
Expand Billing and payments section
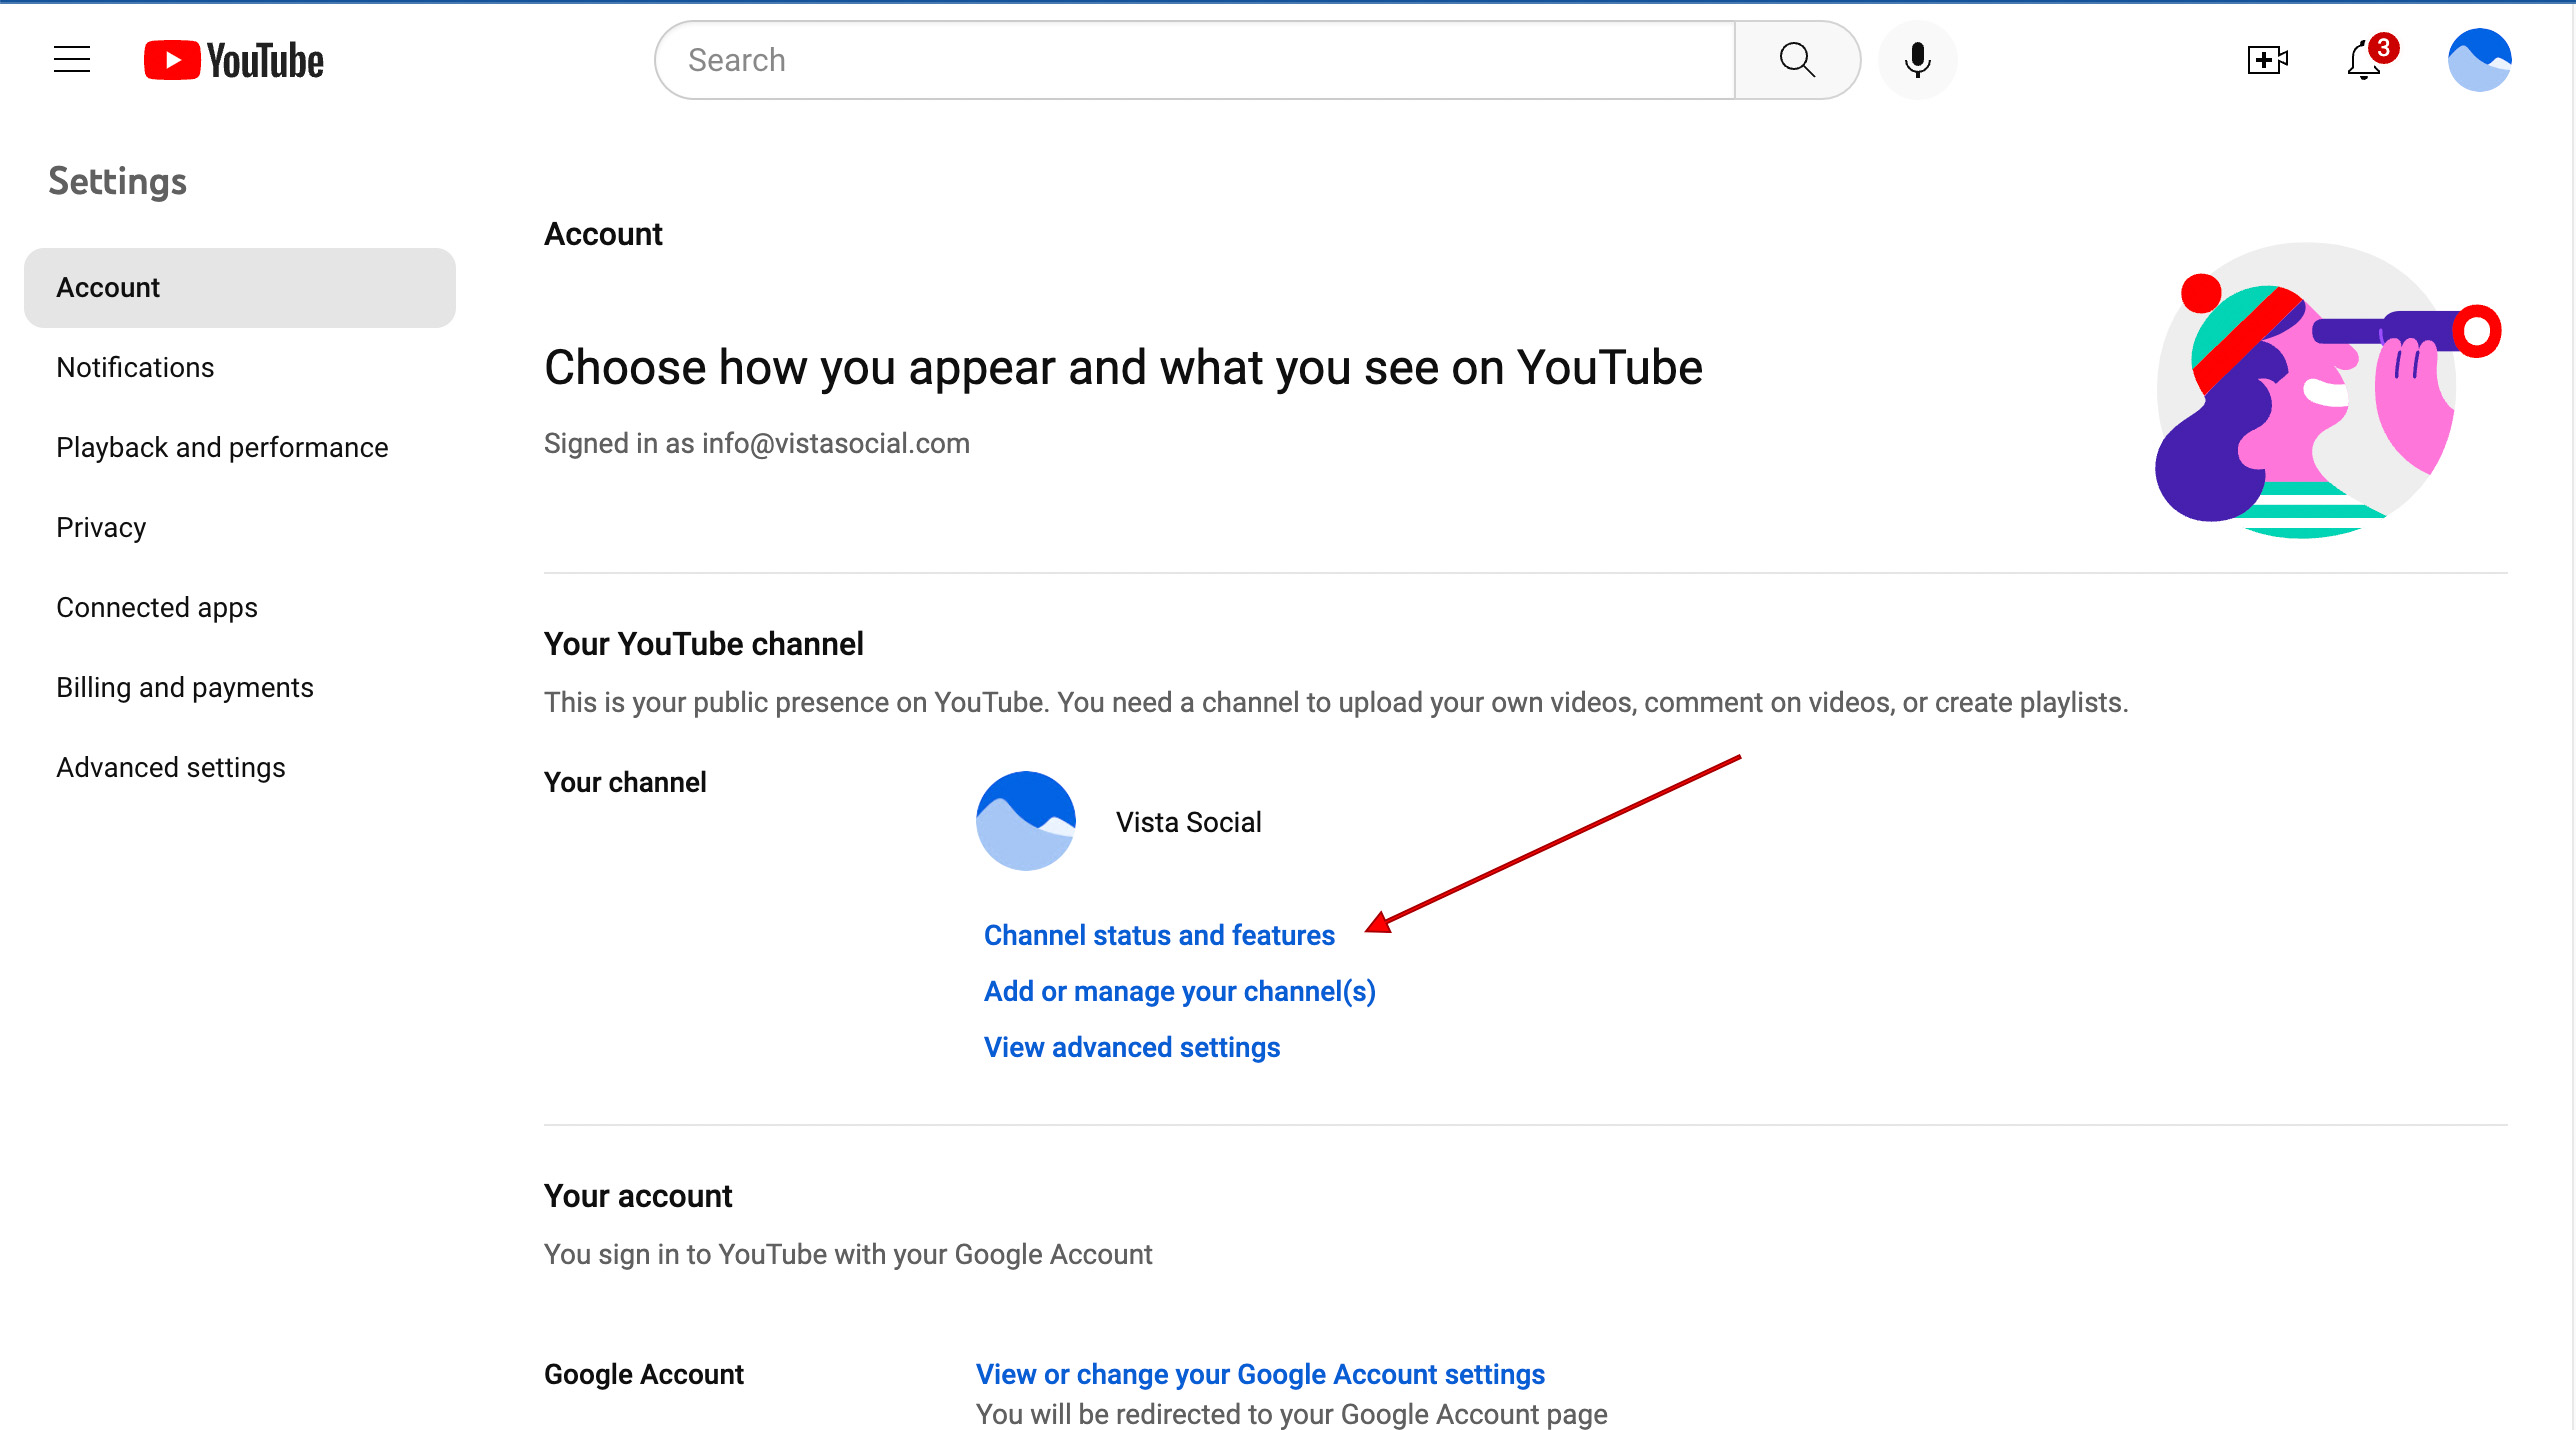click(183, 687)
